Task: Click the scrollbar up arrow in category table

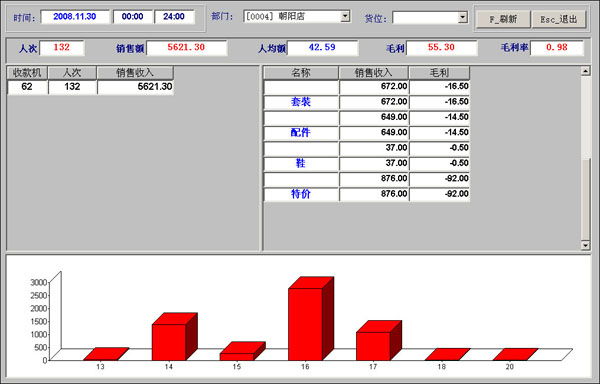Action: [585, 71]
